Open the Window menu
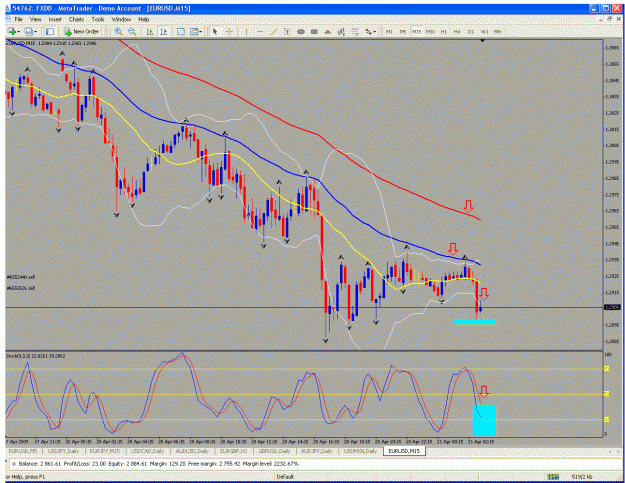This screenshot has width=625, height=483. (x=121, y=19)
